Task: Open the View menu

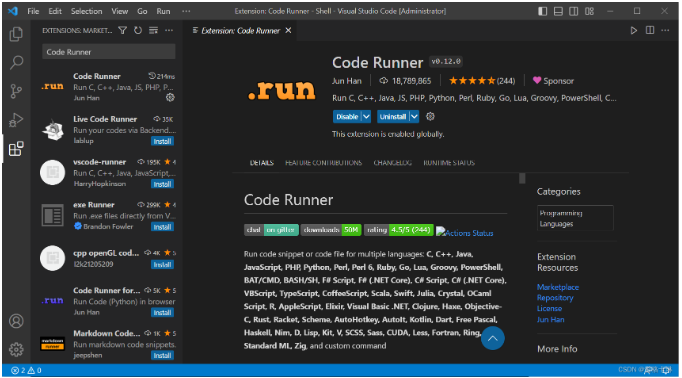Action: (119, 11)
